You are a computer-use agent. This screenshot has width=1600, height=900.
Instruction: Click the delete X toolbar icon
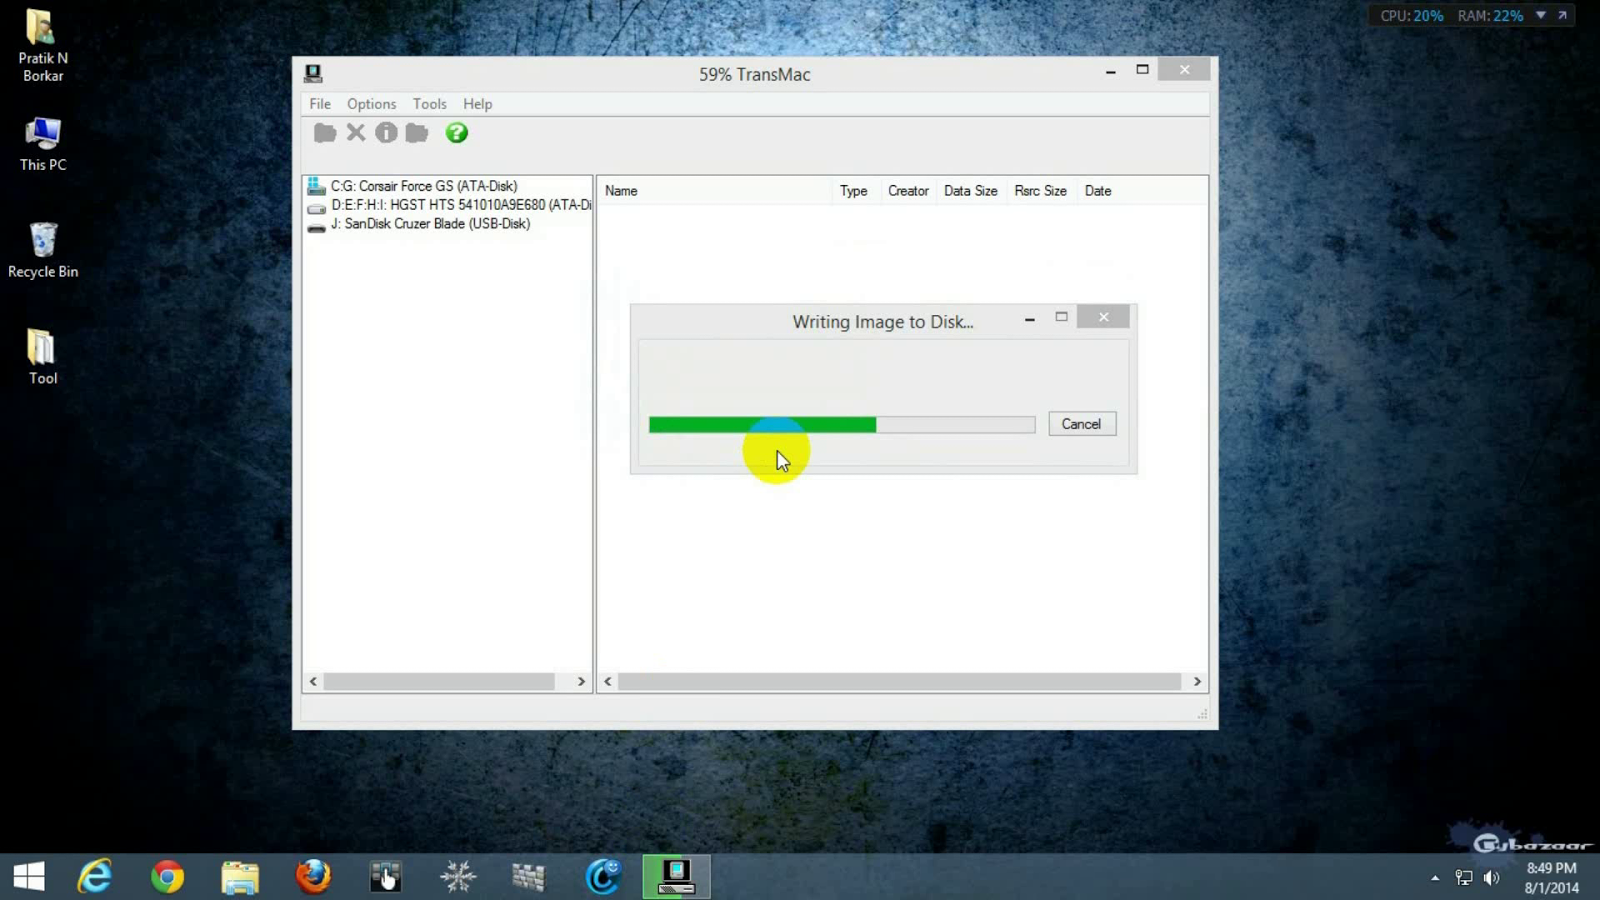pos(356,133)
